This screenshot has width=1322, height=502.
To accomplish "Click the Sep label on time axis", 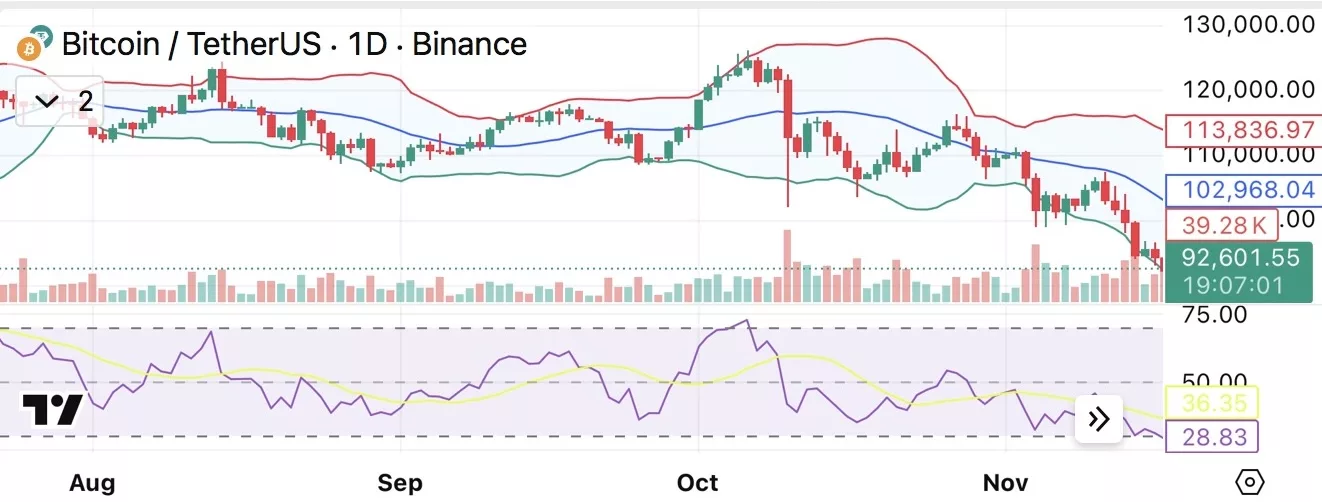I will coord(400,483).
